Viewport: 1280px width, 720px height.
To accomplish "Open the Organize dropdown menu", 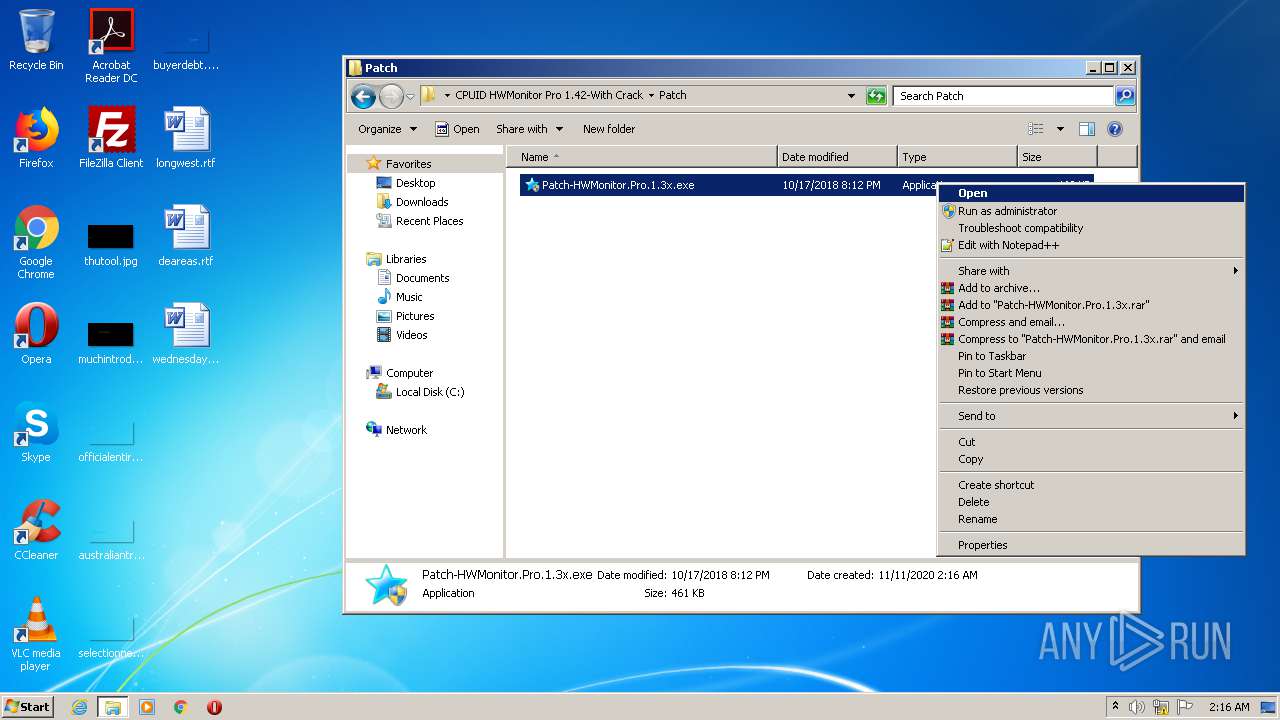I will (x=387, y=129).
